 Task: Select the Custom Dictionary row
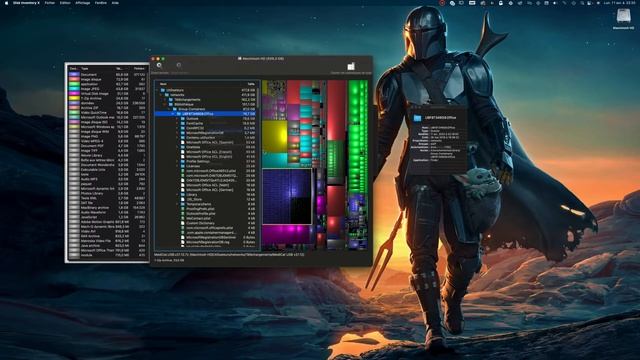pyautogui.click(x=206, y=223)
